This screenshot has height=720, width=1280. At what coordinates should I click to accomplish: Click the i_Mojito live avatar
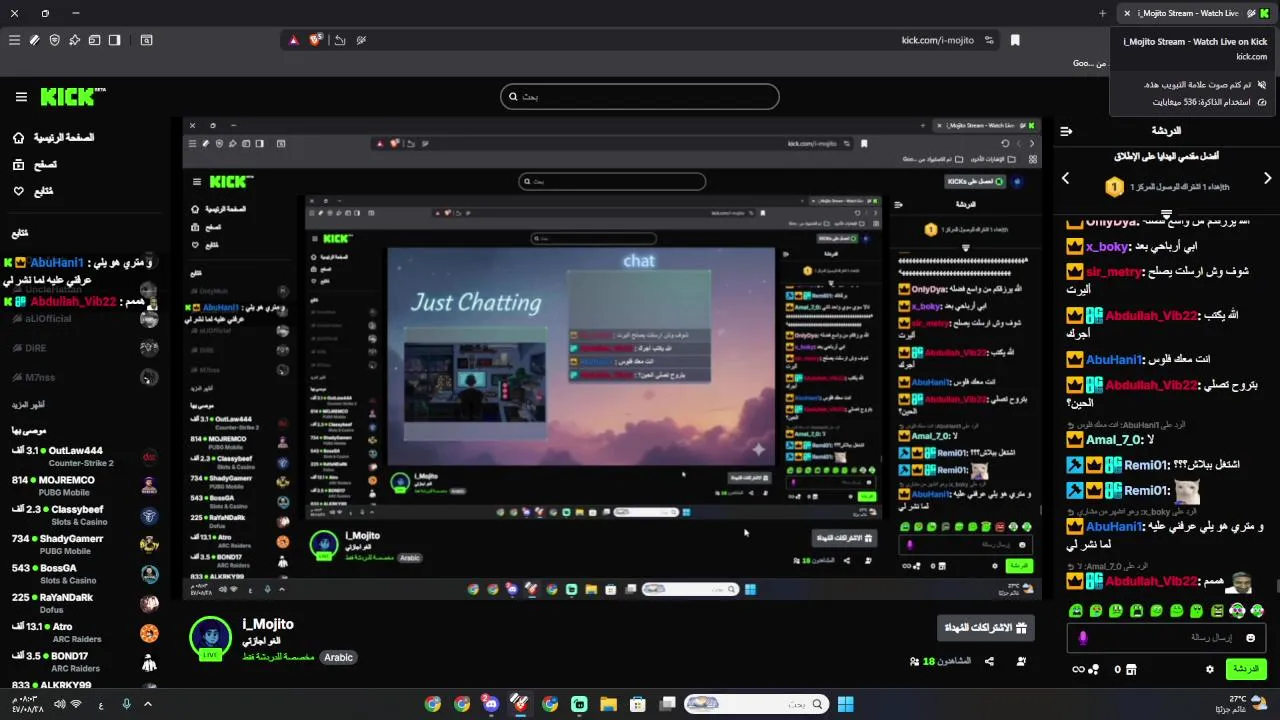coord(211,638)
